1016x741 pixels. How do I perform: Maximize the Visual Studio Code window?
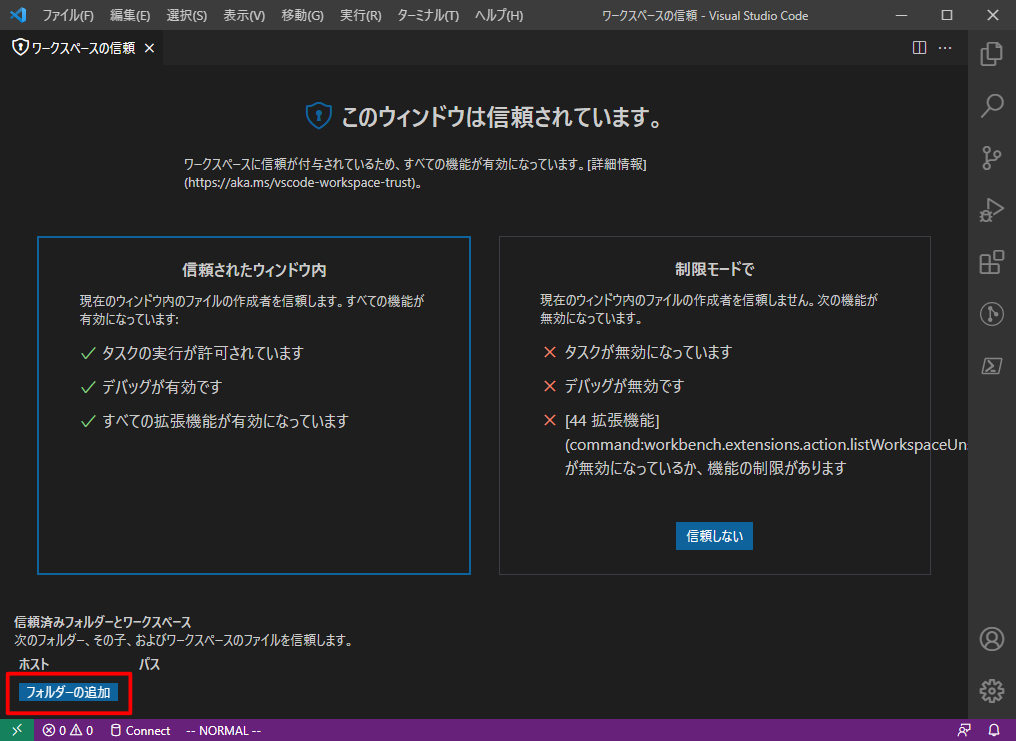click(947, 15)
